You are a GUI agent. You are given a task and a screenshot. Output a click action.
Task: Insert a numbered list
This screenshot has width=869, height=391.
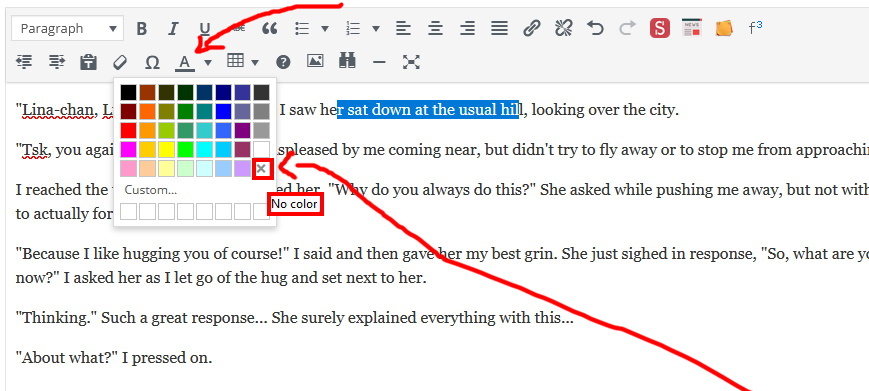point(353,28)
